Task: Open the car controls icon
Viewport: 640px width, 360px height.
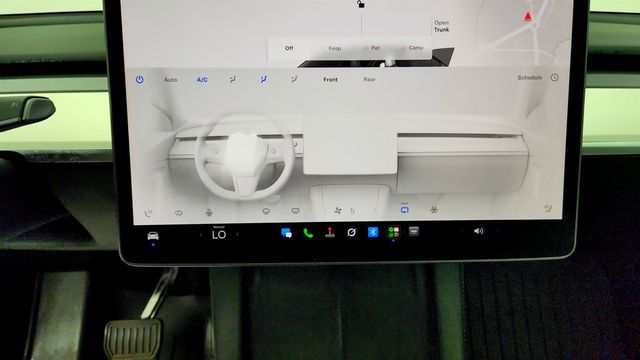Action: [153, 236]
